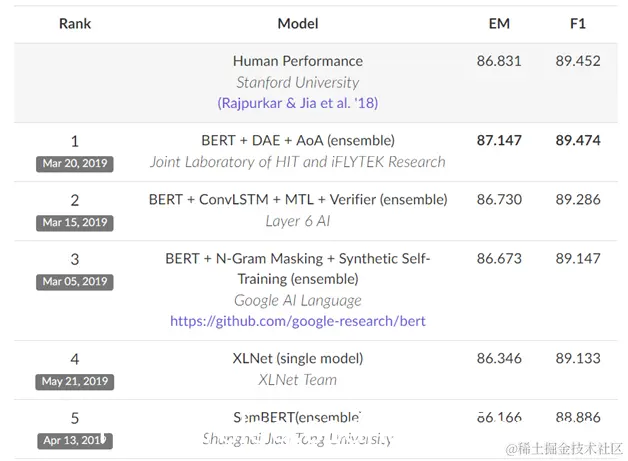The width and height of the screenshot is (628, 461).
Task: Click the BERT + ConvLSTM + MTL + Verifier entry
Action: coord(298,199)
